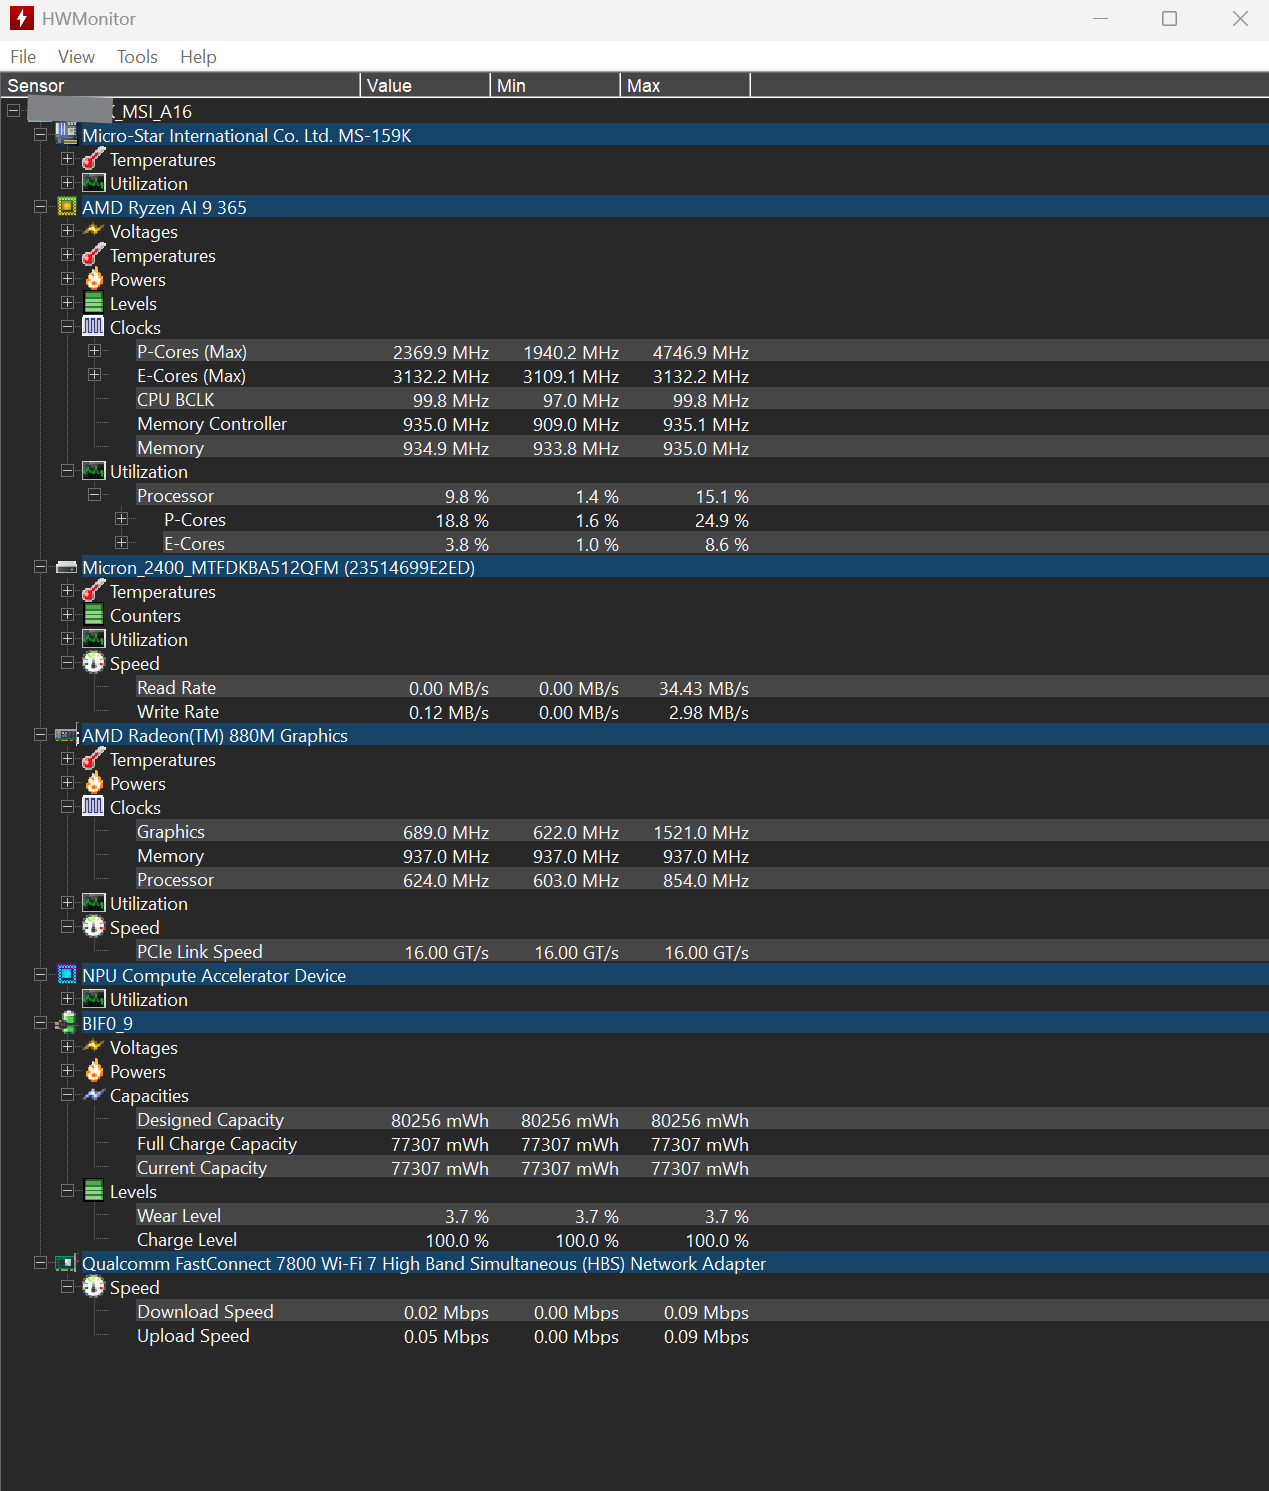Click the motherboard icon beside Micro-Star International

66,134
